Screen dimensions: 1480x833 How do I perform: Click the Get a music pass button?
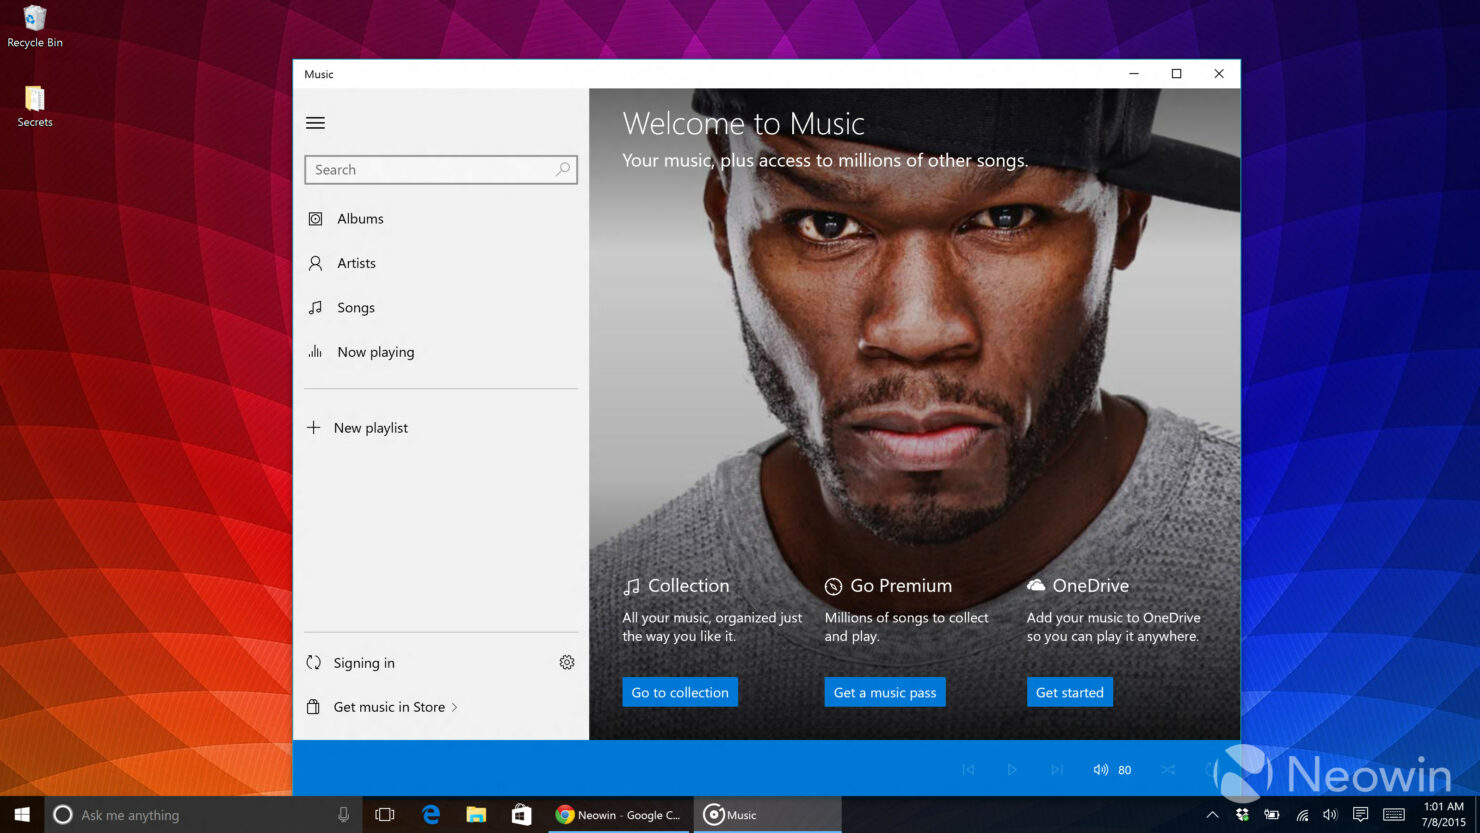[885, 692]
